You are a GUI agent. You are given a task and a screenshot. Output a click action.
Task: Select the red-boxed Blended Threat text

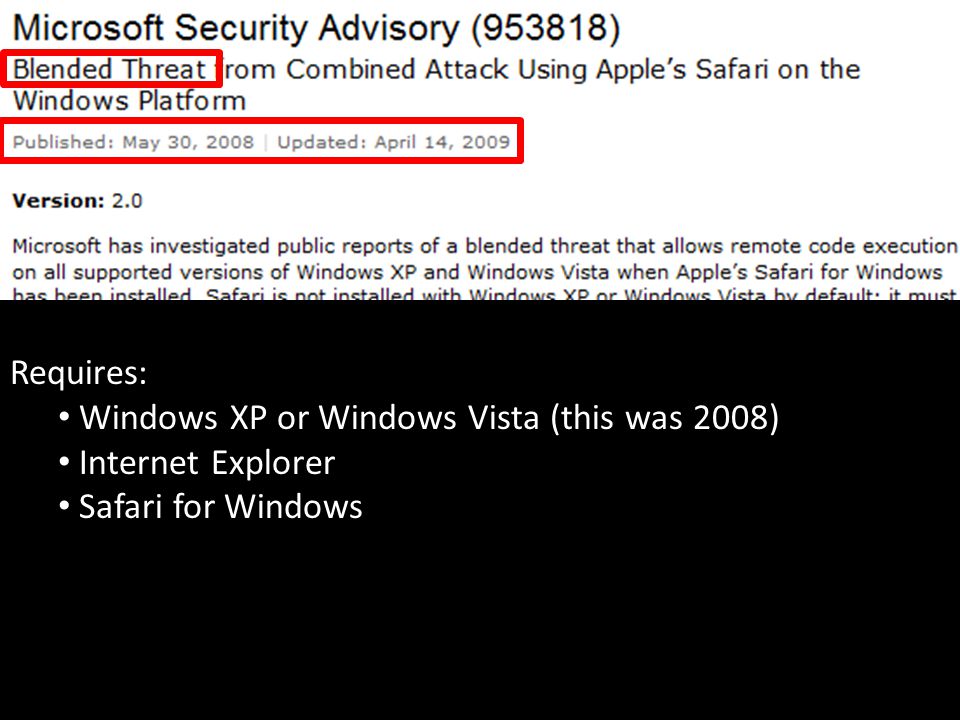pos(110,69)
